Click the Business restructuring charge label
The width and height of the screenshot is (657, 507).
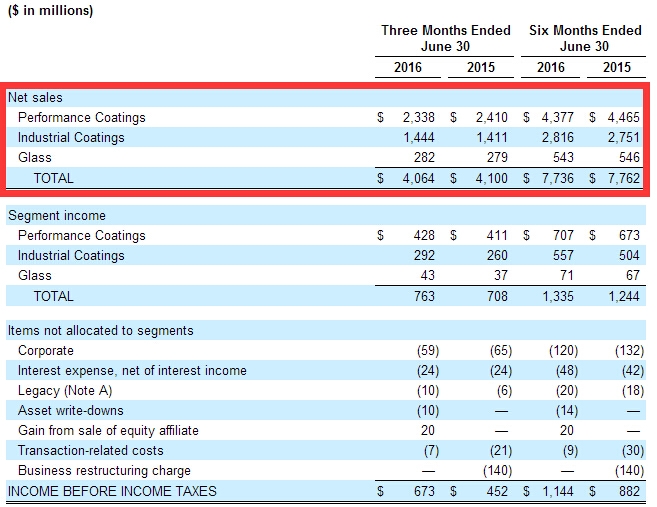click(104, 471)
